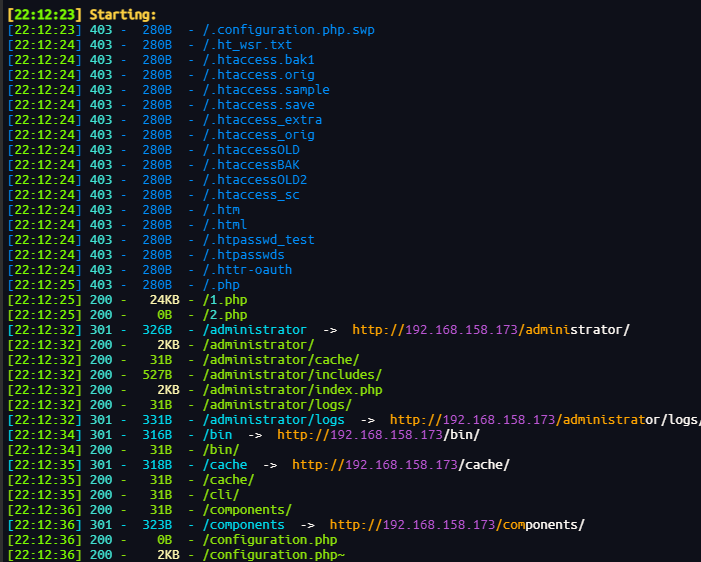Viewport: 701px width, 562px height.
Task: Select the /1.php result path
Action: [225, 300]
